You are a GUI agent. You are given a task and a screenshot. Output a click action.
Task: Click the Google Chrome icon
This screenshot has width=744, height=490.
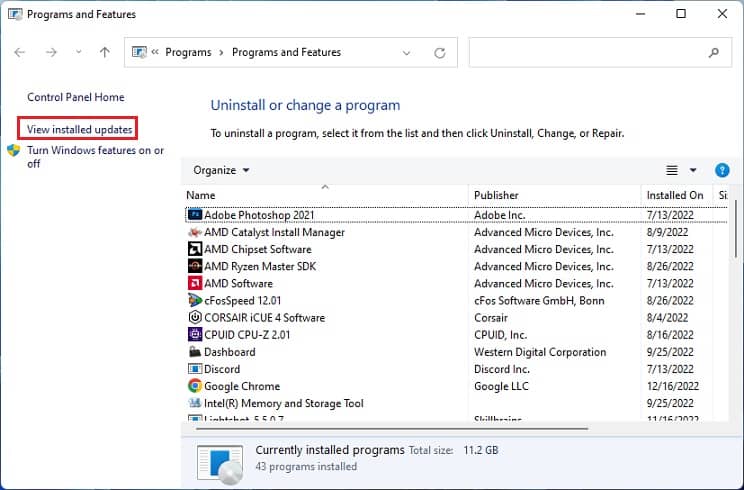(195, 386)
